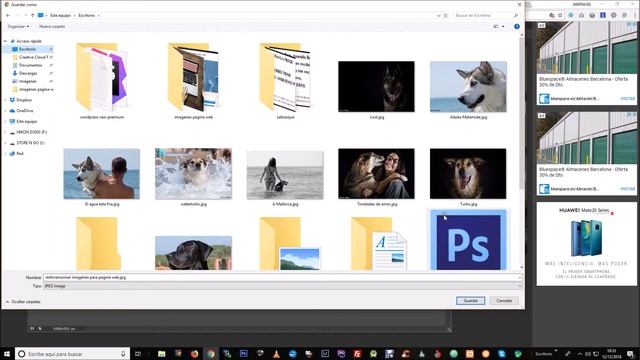This screenshot has width=640, height=360.
Task: Open recent locations dropdown beside up arrow
Action: click(x=26, y=16)
